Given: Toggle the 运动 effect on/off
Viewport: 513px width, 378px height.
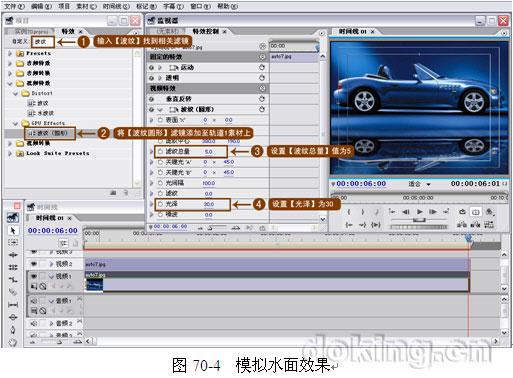Looking at the screenshot, I should click(x=152, y=68).
